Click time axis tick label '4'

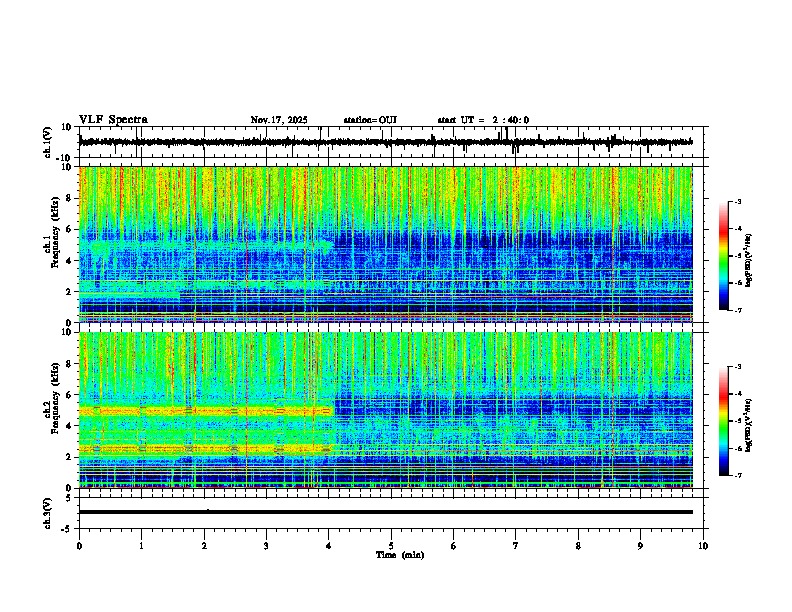click(x=329, y=546)
